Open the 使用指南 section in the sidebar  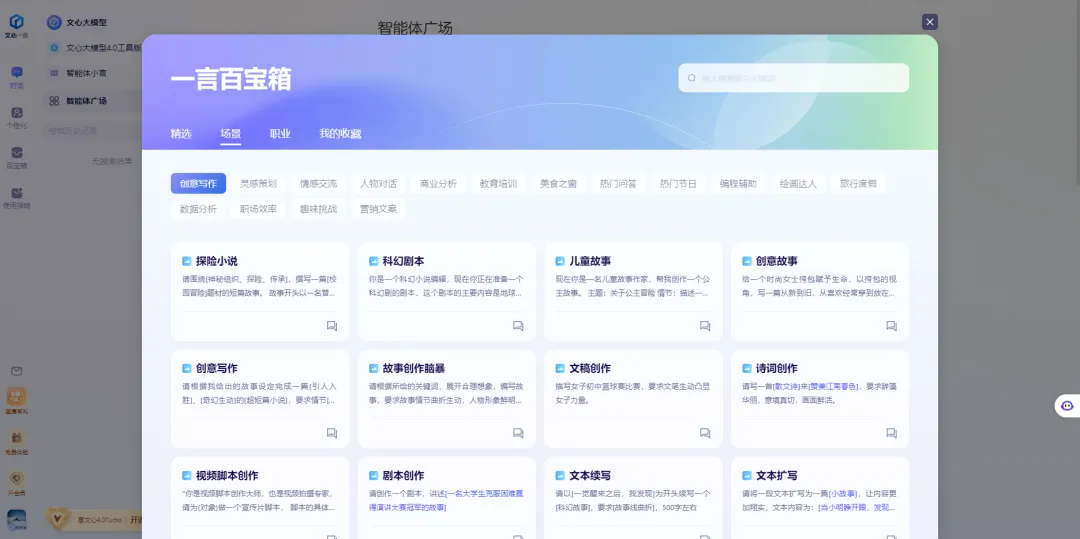point(17,198)
